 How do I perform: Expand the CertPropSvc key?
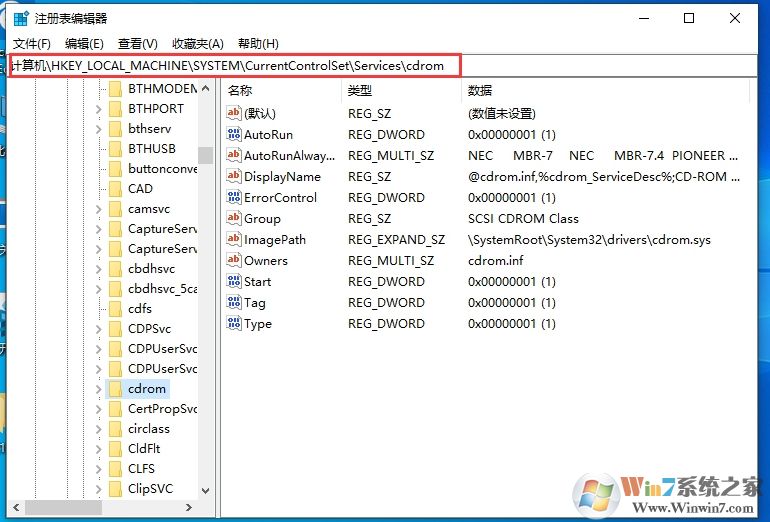click(98, 409)
